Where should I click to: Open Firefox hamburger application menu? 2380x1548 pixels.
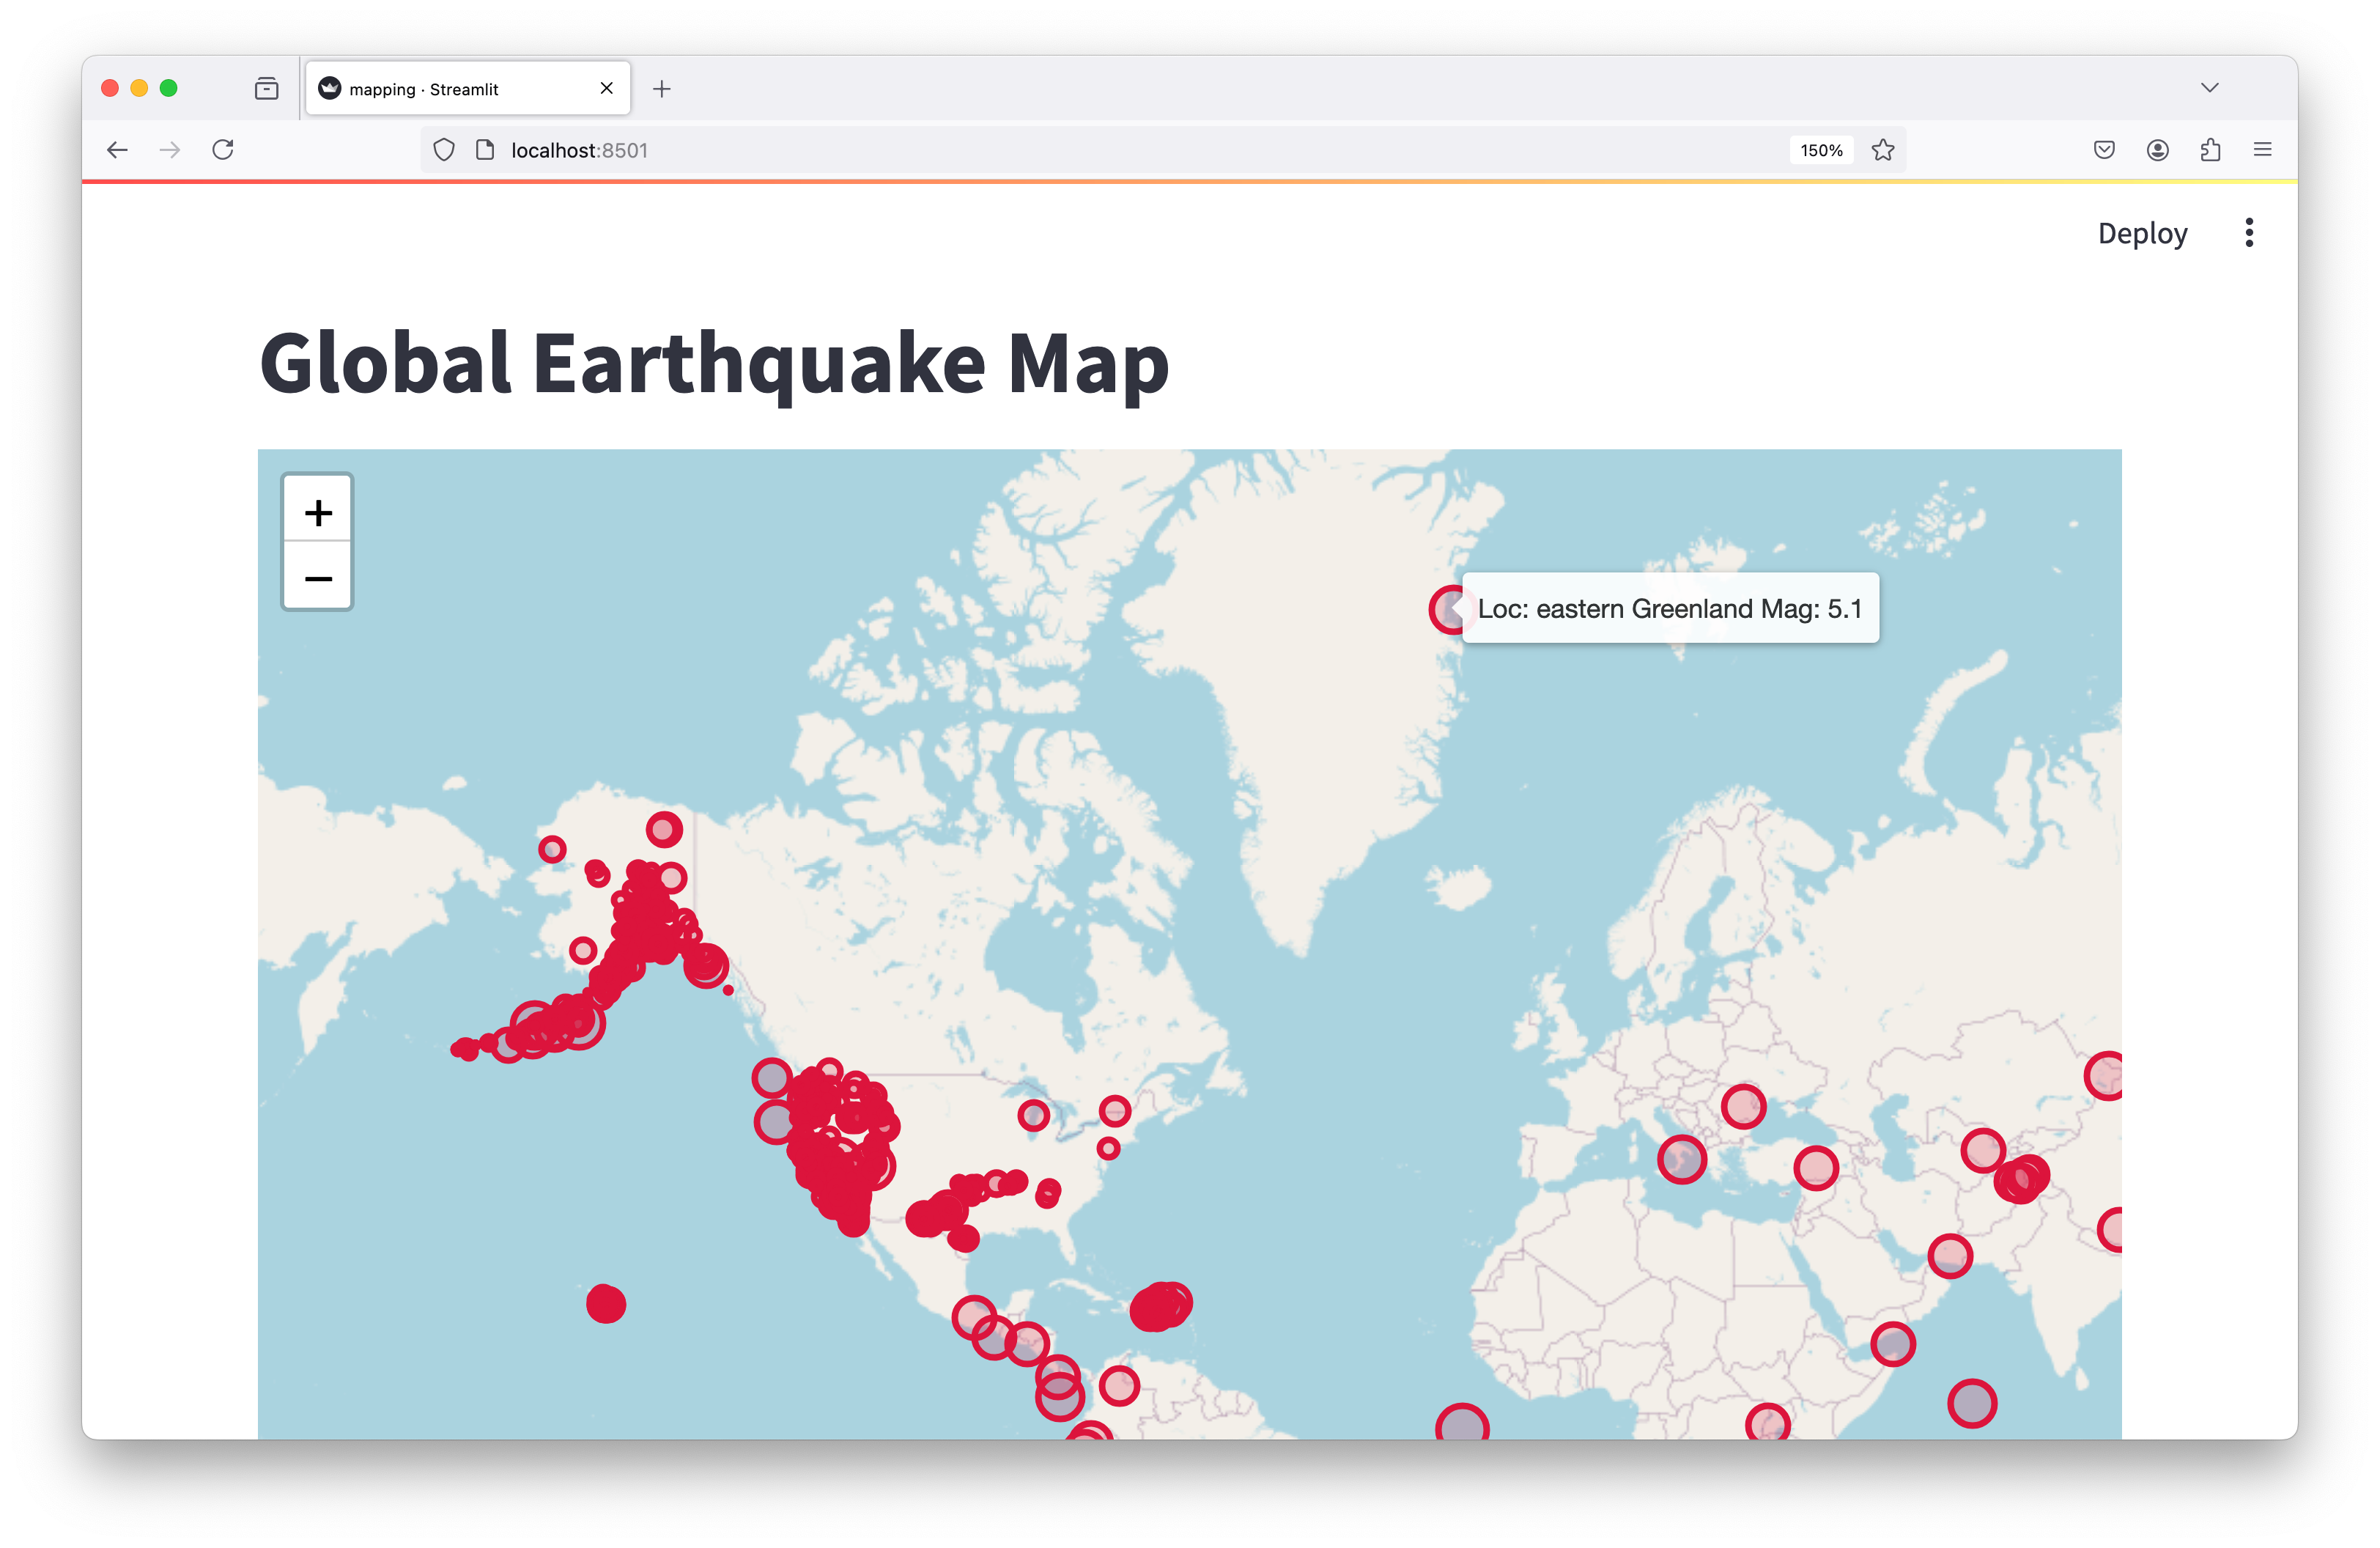click(2262, 150)
